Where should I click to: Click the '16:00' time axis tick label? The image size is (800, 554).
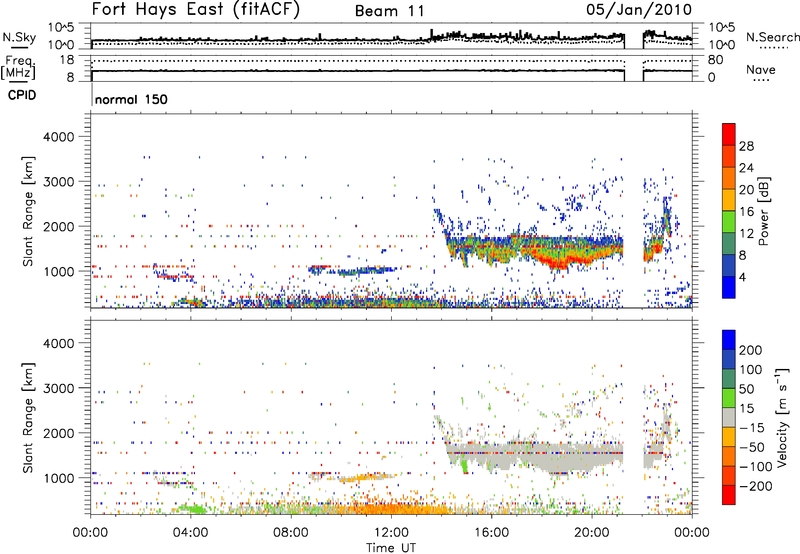pyautogui.click(x=491, y=533)
